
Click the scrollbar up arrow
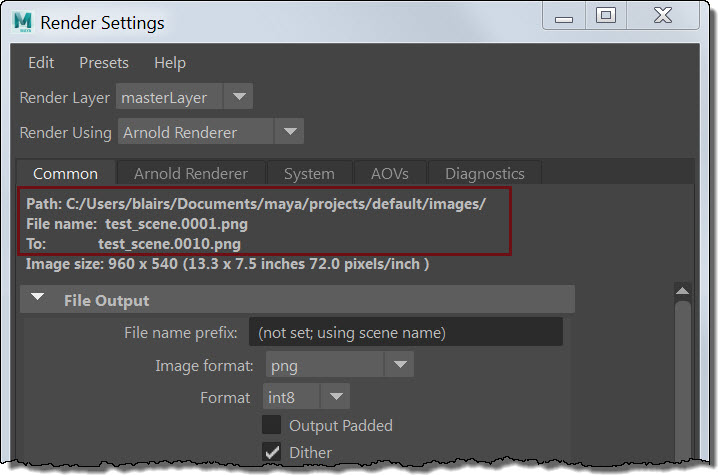pyautogui.click(x=683, y=292)
